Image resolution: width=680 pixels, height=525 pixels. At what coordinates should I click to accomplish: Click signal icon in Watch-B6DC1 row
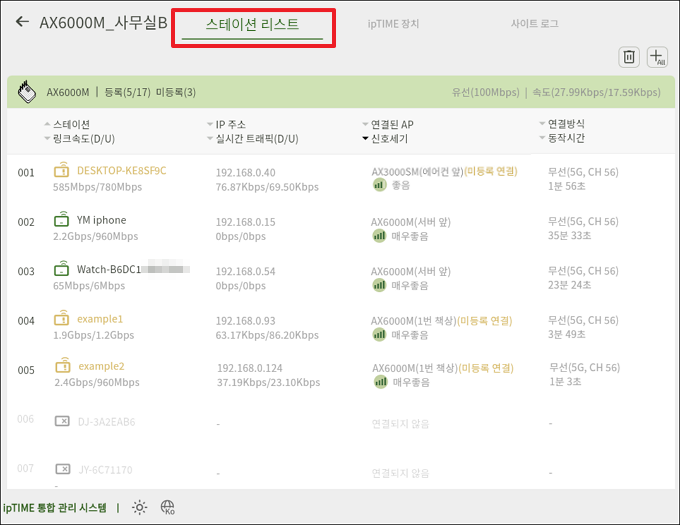[379, 285]
